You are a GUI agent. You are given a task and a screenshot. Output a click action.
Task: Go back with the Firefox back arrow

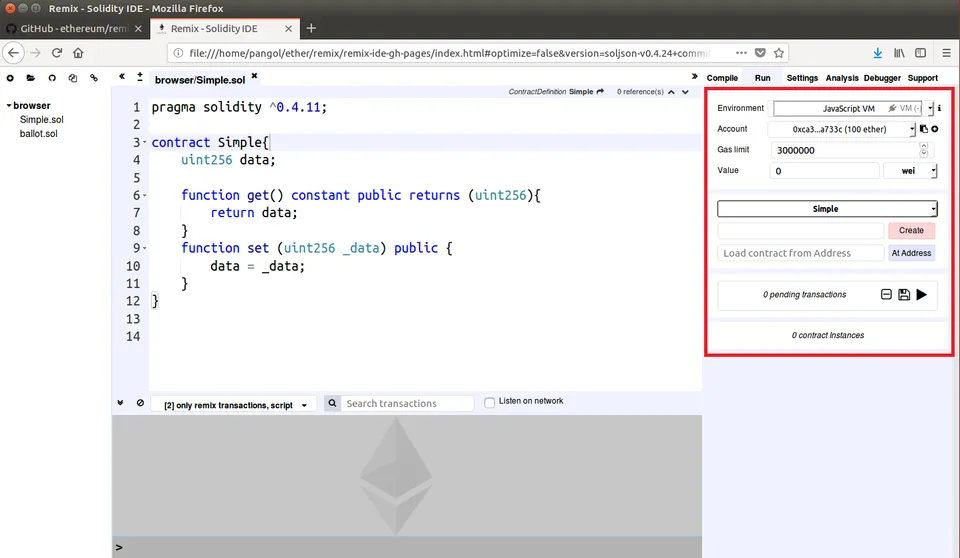[x=13, y=53]
